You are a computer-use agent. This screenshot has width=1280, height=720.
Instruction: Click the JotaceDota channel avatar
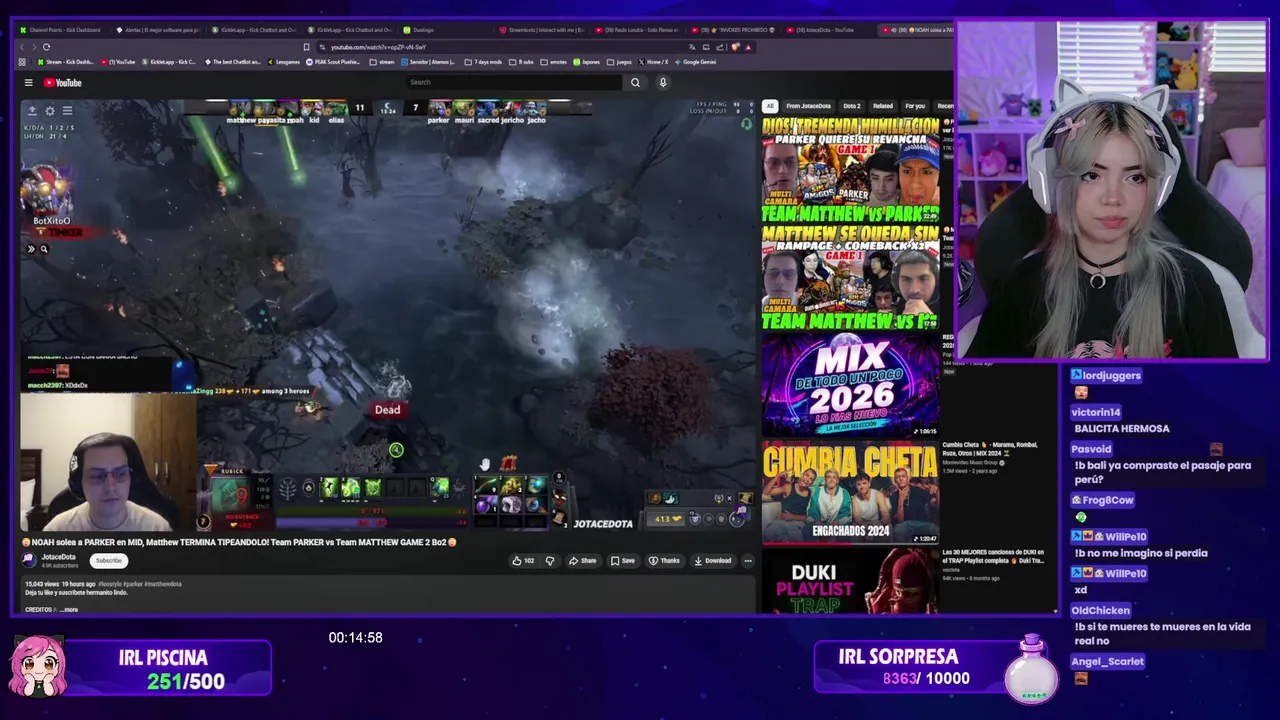pyautogui.click(x=29, y=560)
